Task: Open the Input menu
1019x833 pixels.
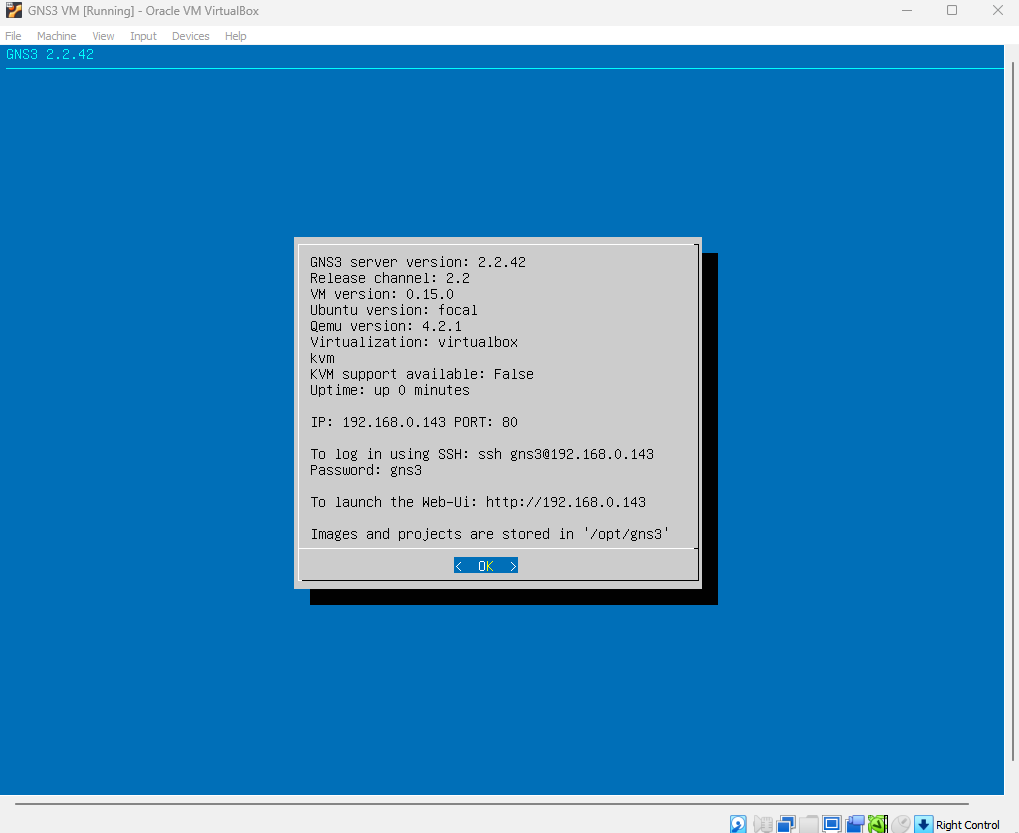Action: [x=143, y=36]
